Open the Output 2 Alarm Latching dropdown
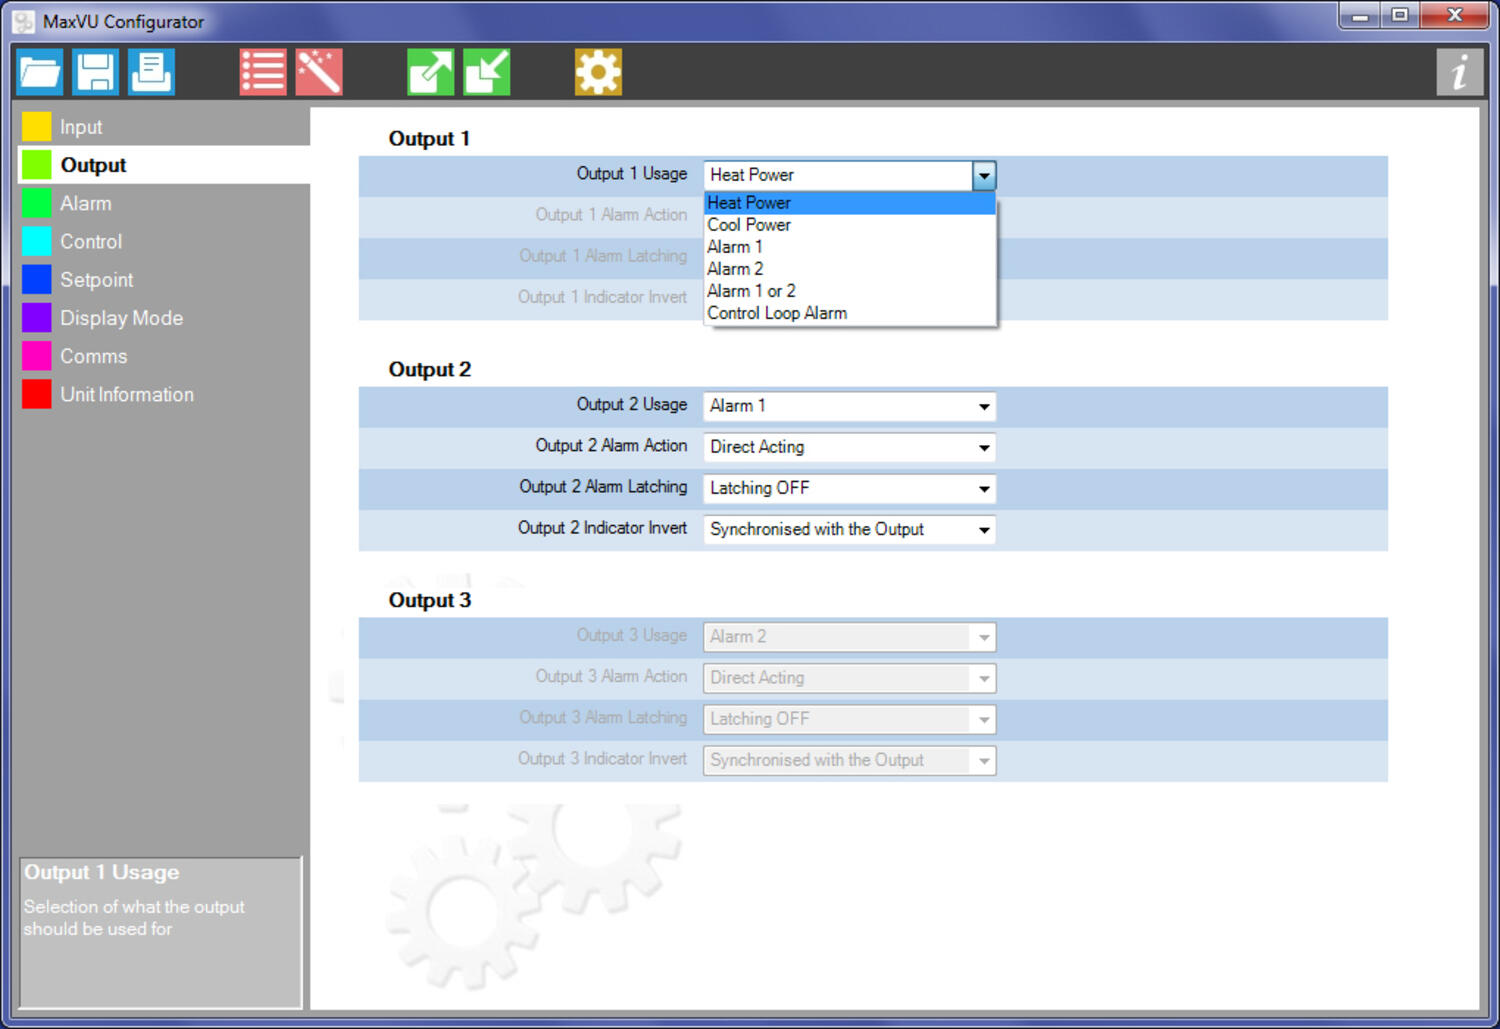 coord(983,488)
